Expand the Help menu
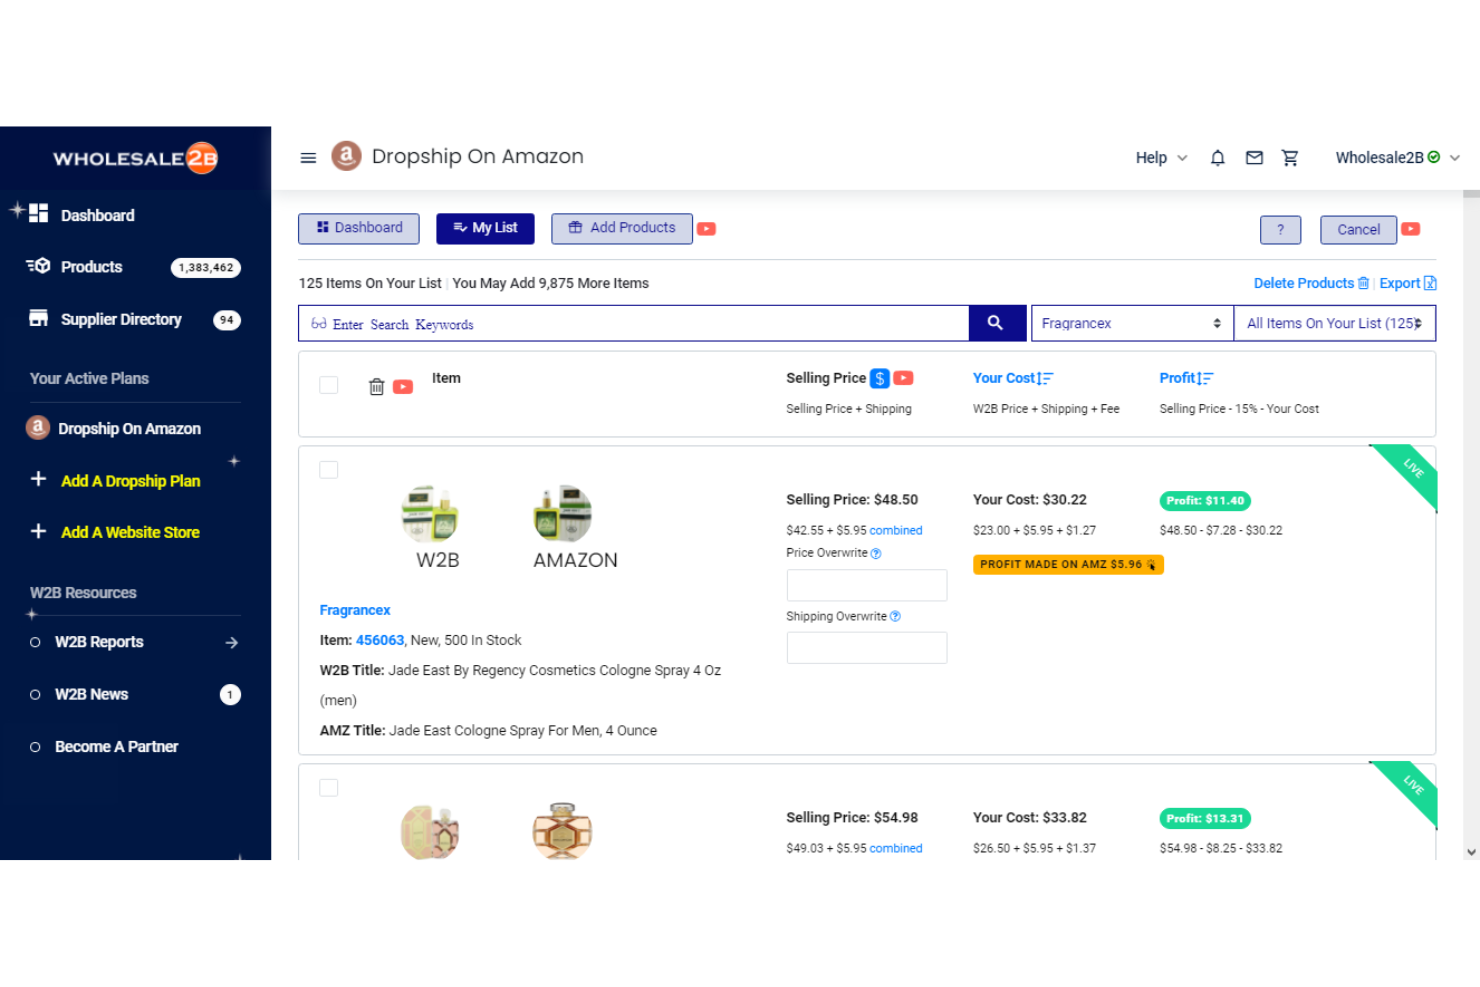Screen dimensions: 1480x987 [1161, 158]
